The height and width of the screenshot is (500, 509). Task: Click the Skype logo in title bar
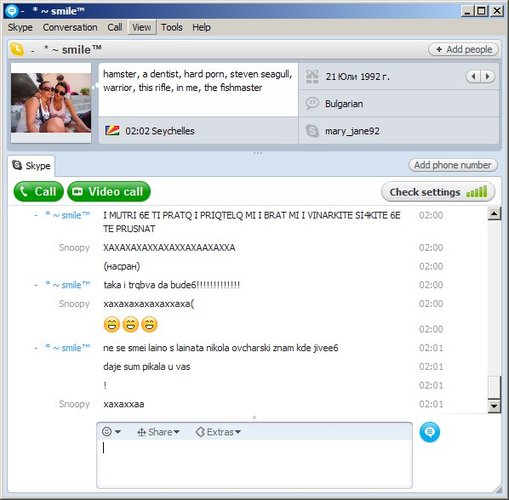(x=12, y=11)
